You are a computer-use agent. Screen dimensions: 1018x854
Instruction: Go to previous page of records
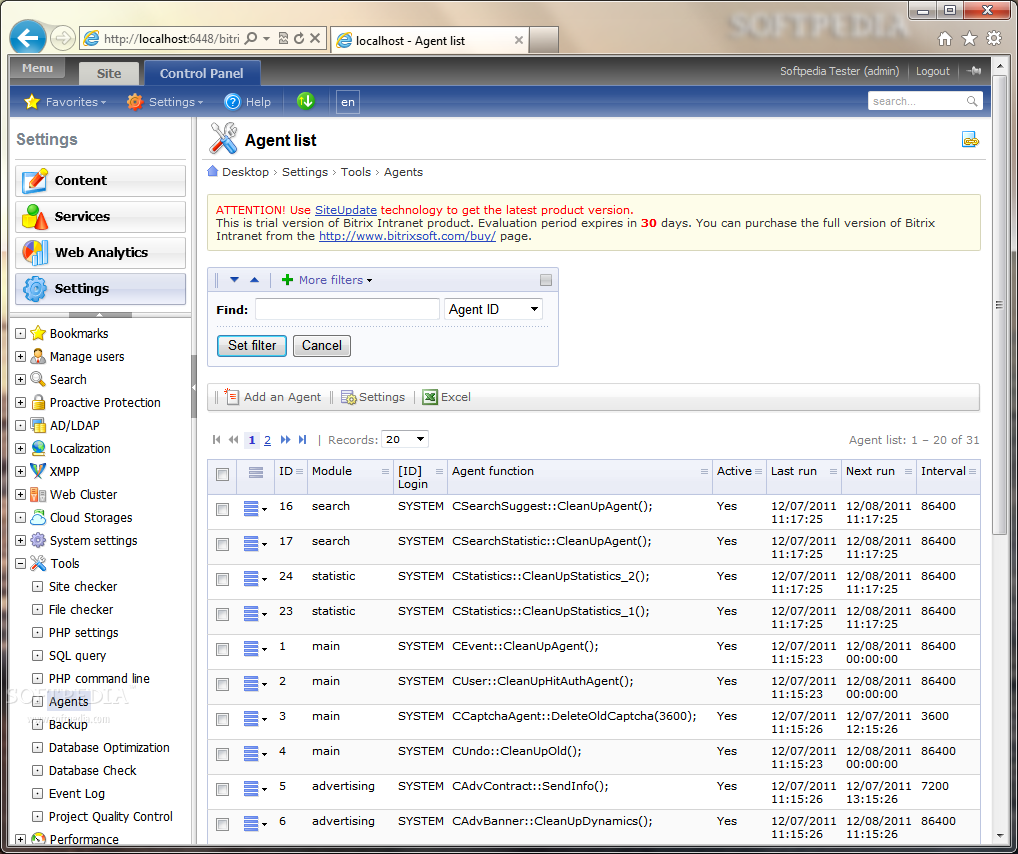(234, 440)
